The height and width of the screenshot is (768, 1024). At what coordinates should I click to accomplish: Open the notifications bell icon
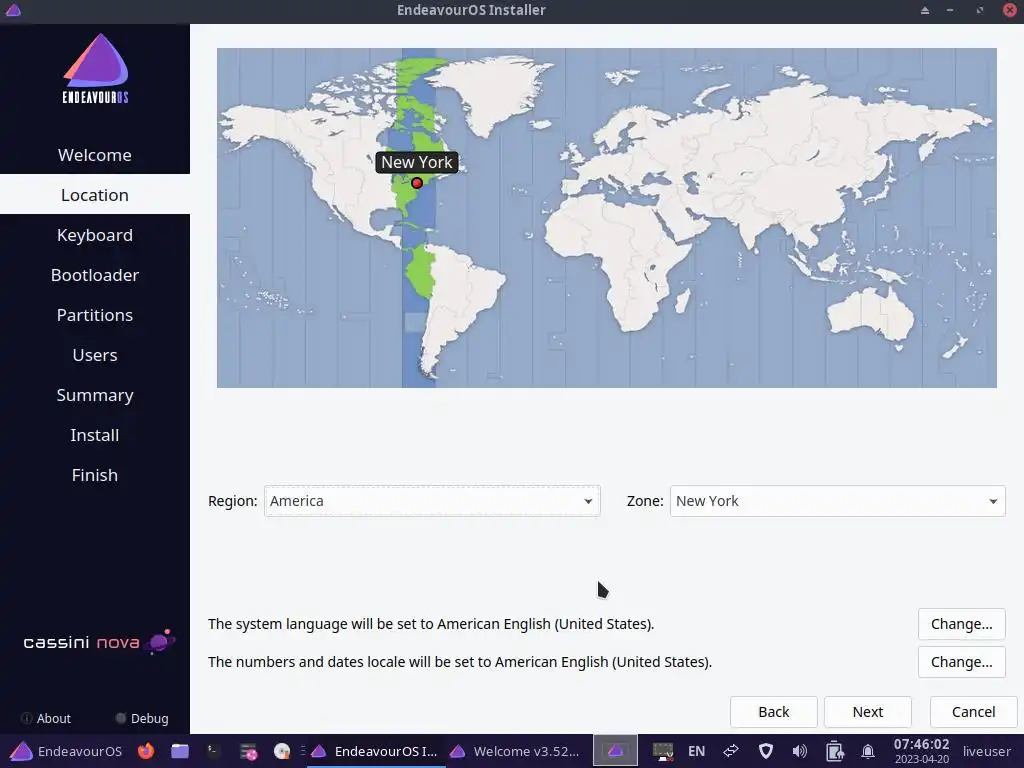[x=868, y=752]
